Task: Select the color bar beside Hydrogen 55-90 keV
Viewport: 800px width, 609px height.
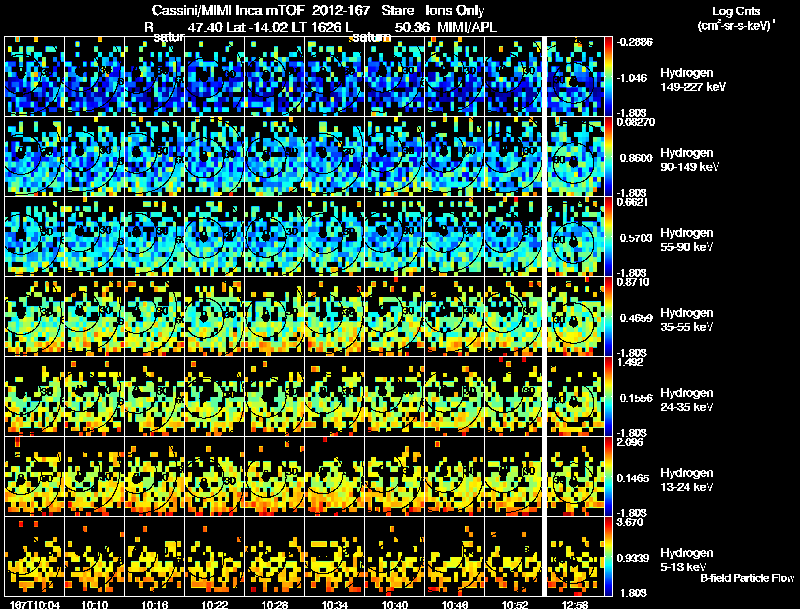Action: click(x=608, y=236)
